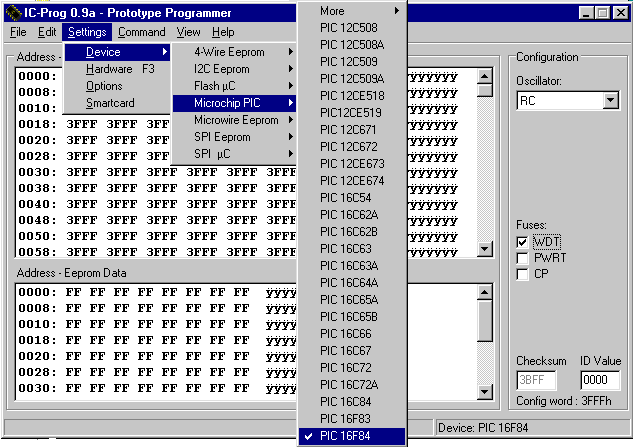633x447 pixels.
Task: Click status bar Device: PIC 16F84
Action: pos(483,428)
